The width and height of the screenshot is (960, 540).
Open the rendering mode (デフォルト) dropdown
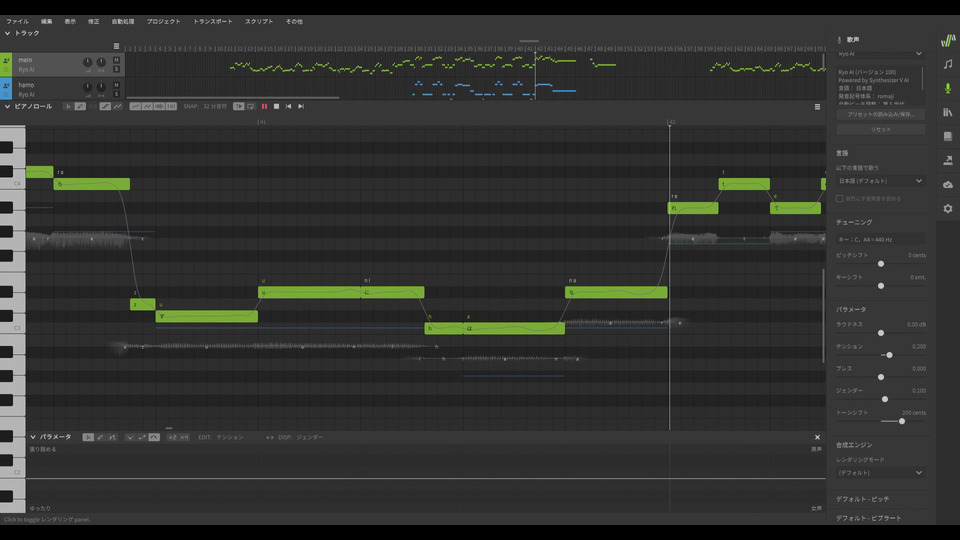pyautogui.click(x=880, y=473)
